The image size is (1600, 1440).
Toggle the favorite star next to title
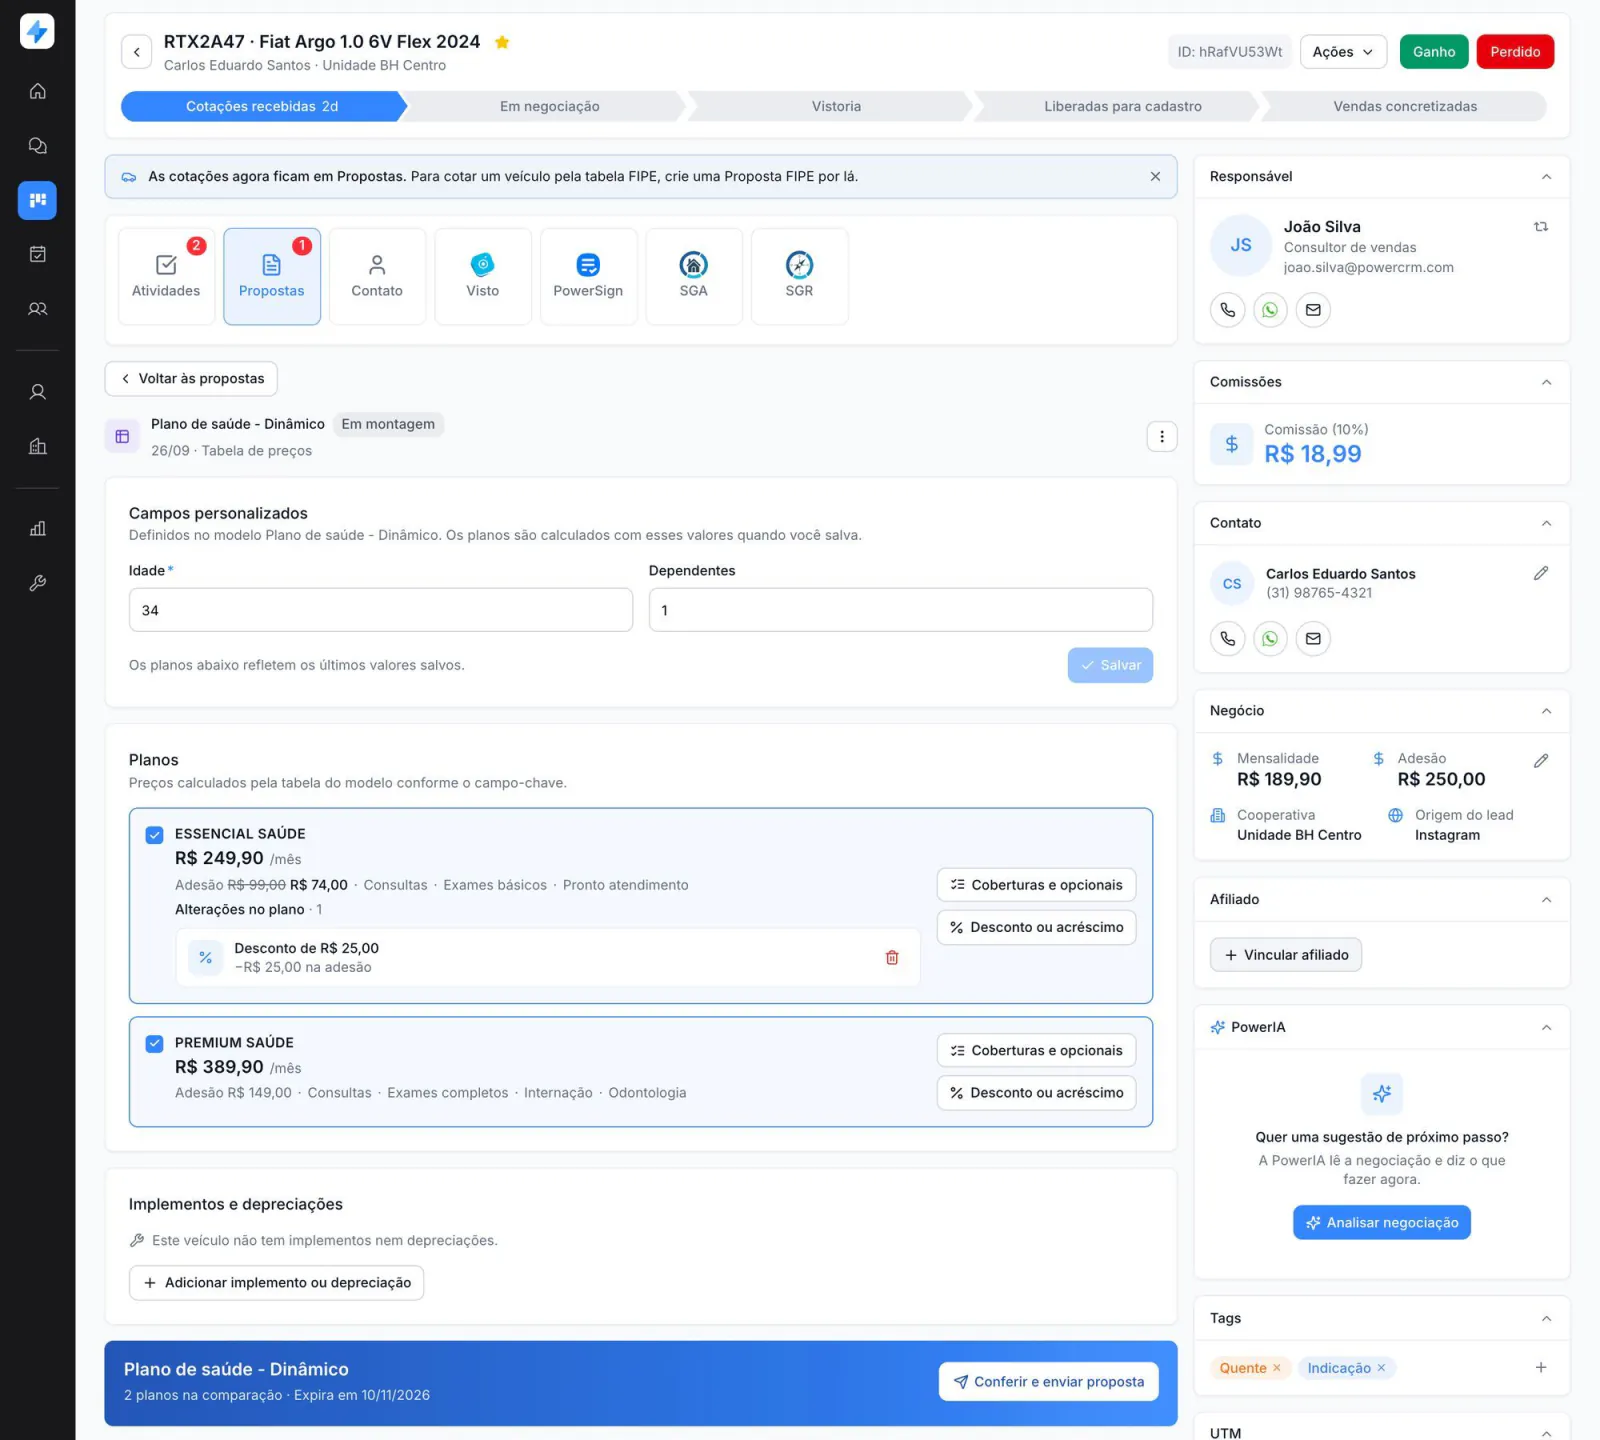click(x=502, y=42)
